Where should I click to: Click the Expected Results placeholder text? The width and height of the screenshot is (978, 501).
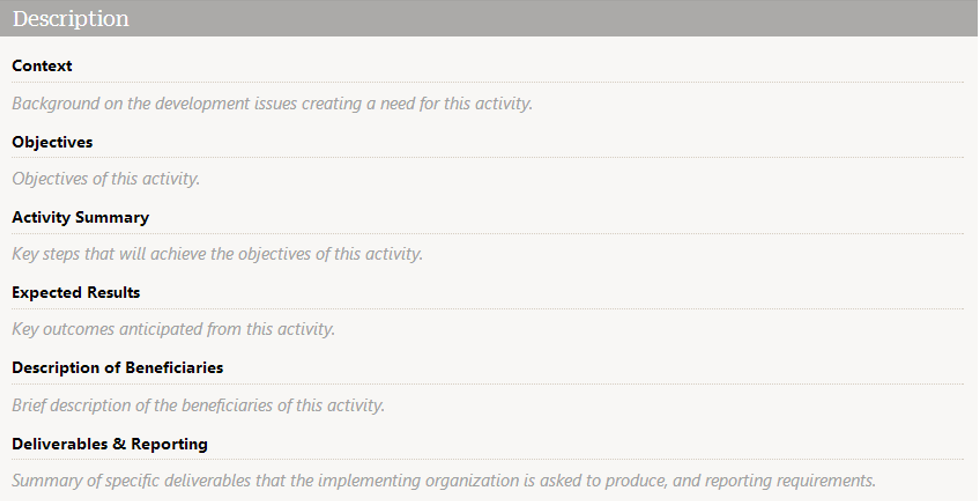click(x=173, y=329)
